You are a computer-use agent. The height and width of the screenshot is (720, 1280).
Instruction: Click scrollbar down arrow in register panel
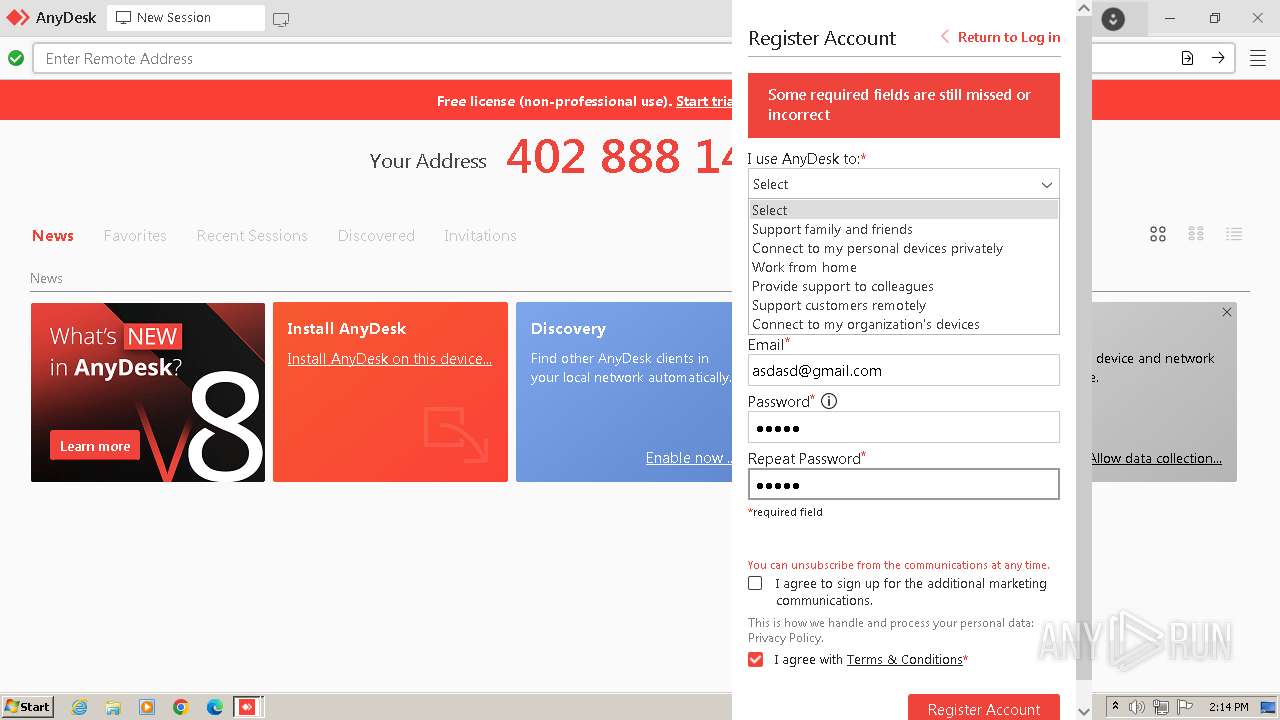coord(1084,711)
